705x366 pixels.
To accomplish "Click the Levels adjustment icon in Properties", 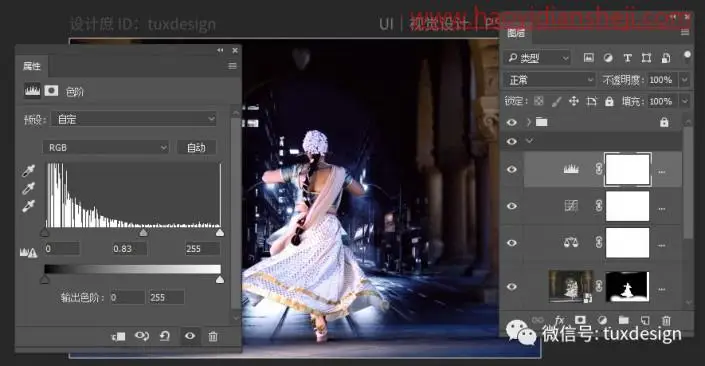I will (x=32, y=91).
